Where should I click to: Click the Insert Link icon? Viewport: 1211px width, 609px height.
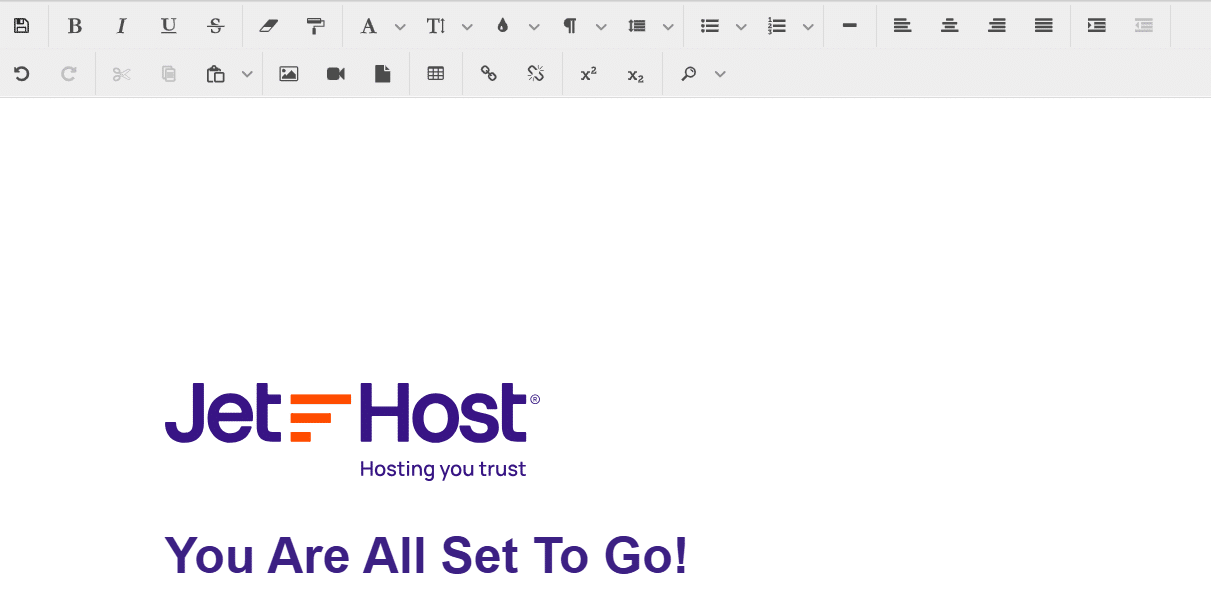pos(488,73)
